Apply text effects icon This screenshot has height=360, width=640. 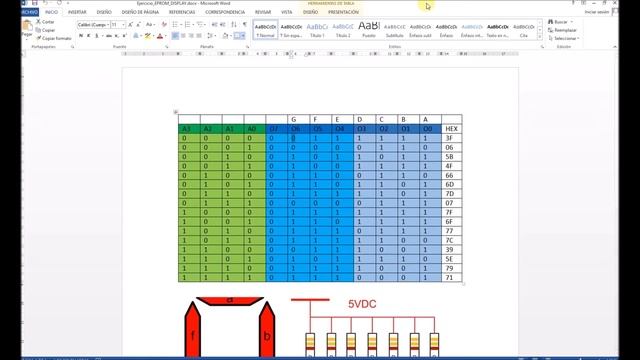tap(136, 36)
